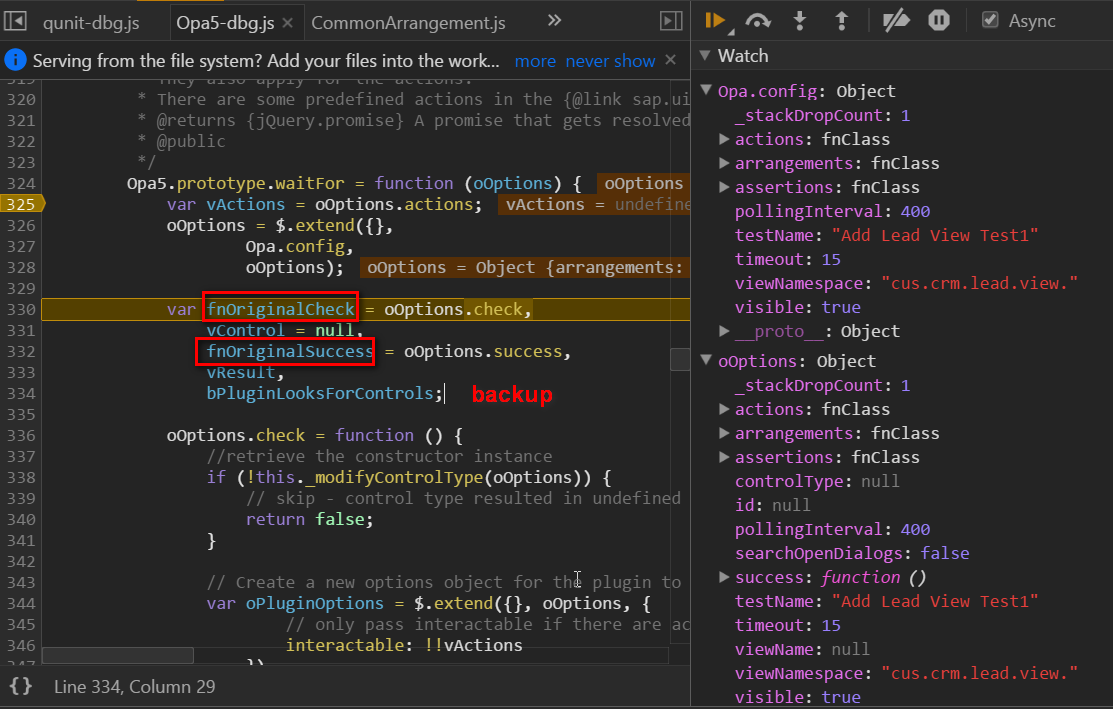Click bPluginLooksForControls on line 334
Screen dimensions: 1113x709
tap(320, 393)
